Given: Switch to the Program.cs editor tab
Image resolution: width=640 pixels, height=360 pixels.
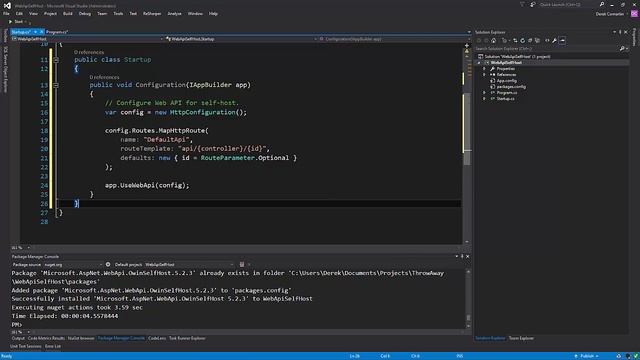Looking at the screenshot, I should [x=57, y=32].
